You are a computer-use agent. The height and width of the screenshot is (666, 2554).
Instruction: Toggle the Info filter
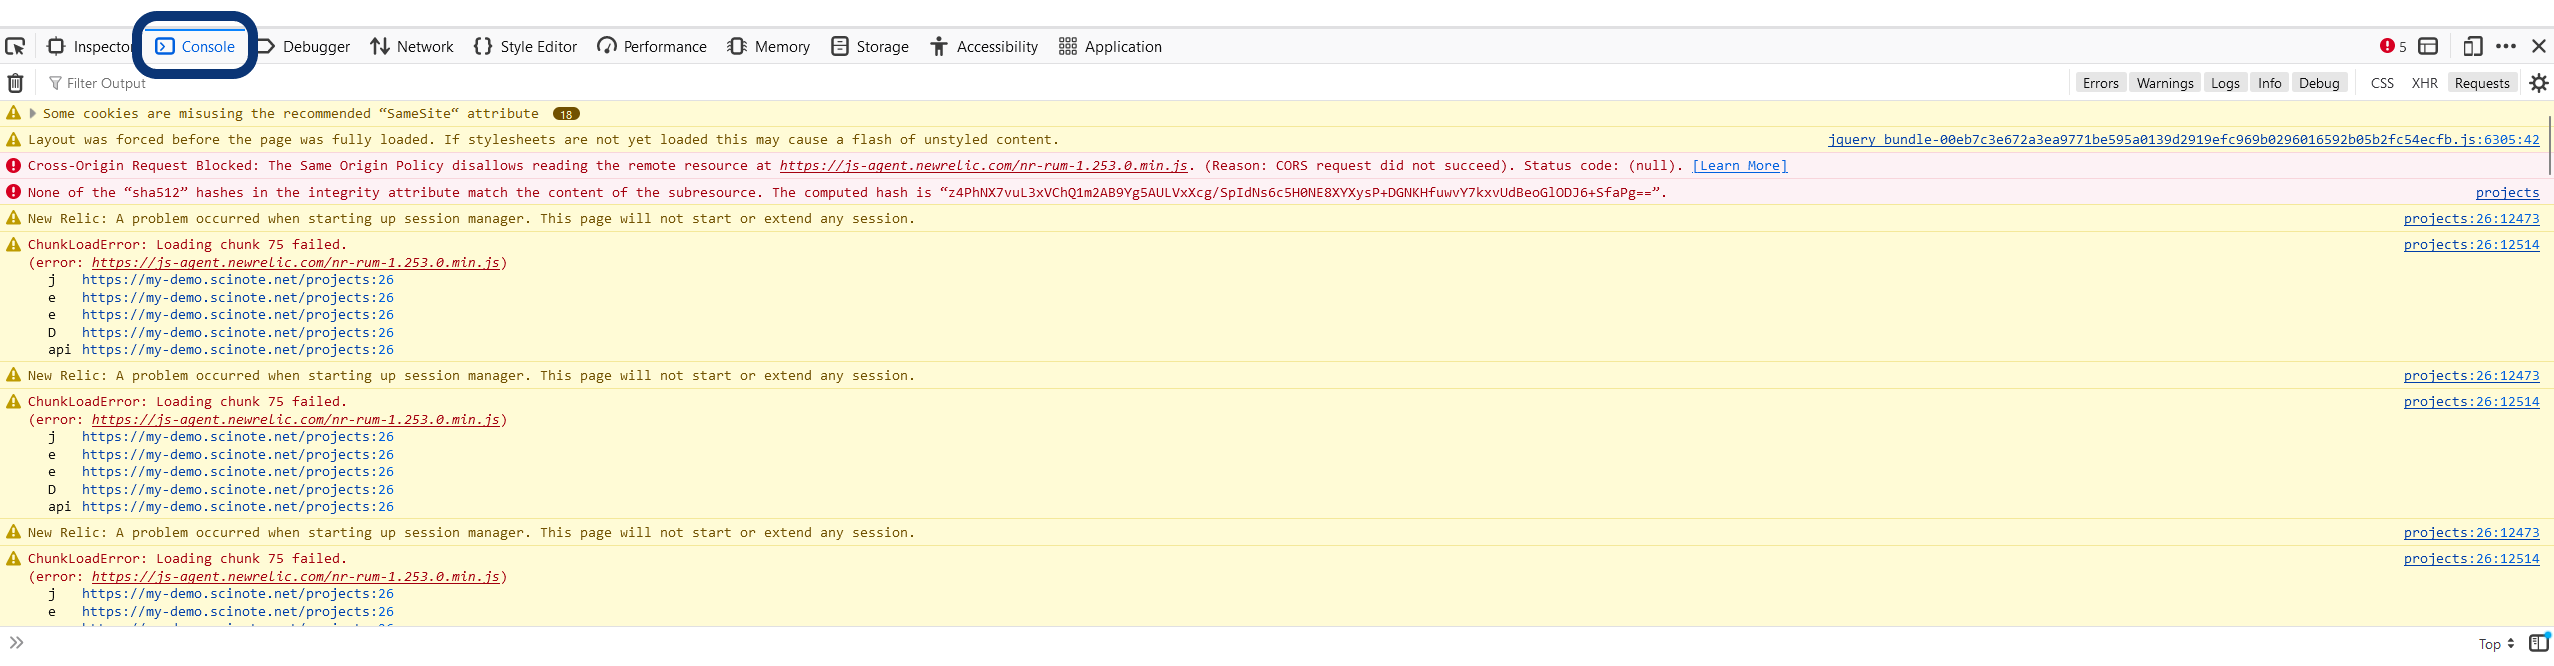(x=2270, y=83)
